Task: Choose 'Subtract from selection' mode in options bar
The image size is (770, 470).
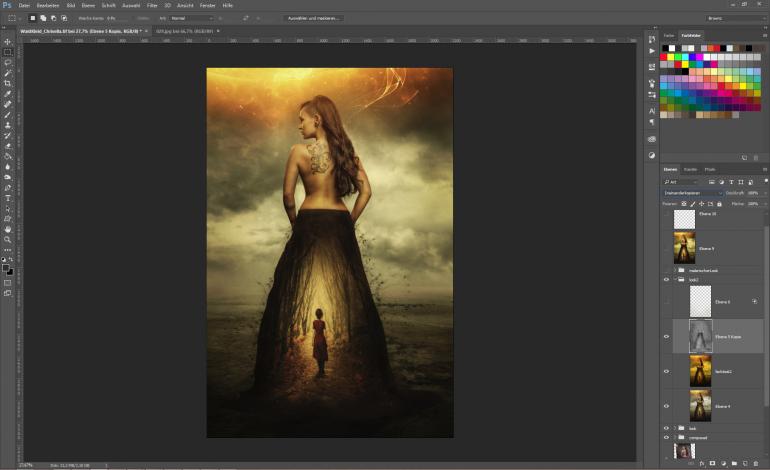Action: [54, 18]
